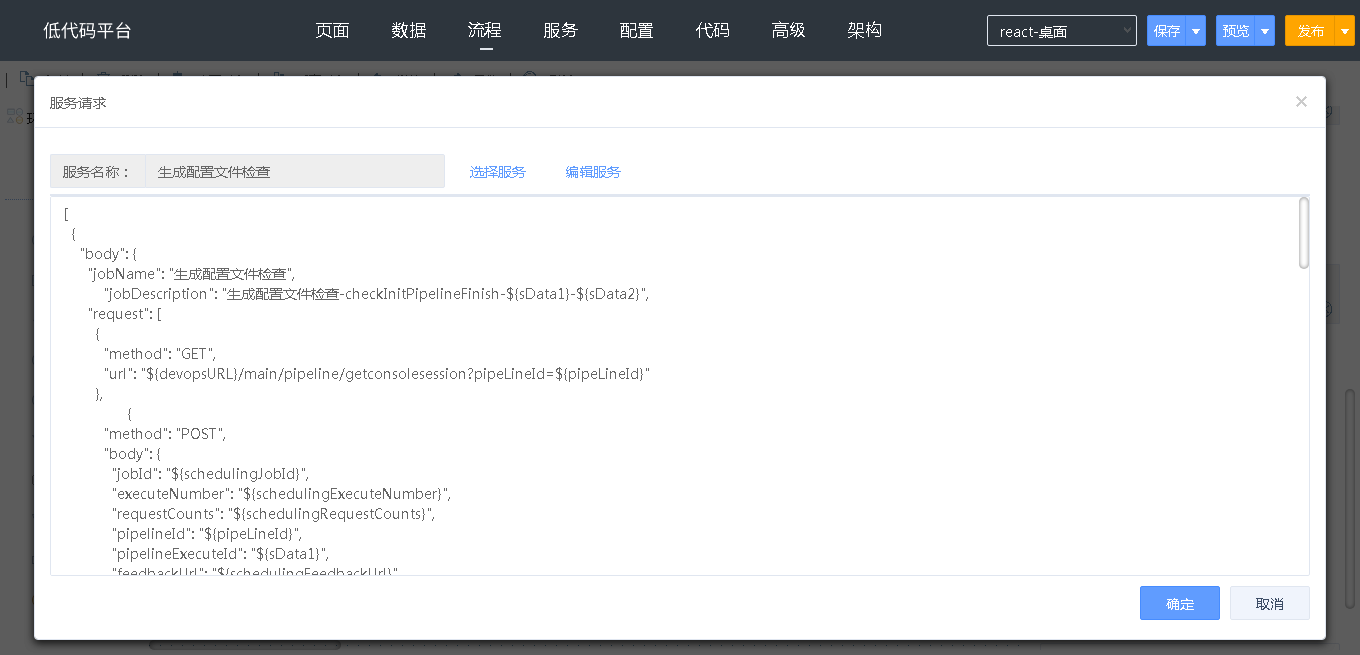Click the 取消 button
This screenshot has width=1360, height=655.
click(x=1270, y=603)
